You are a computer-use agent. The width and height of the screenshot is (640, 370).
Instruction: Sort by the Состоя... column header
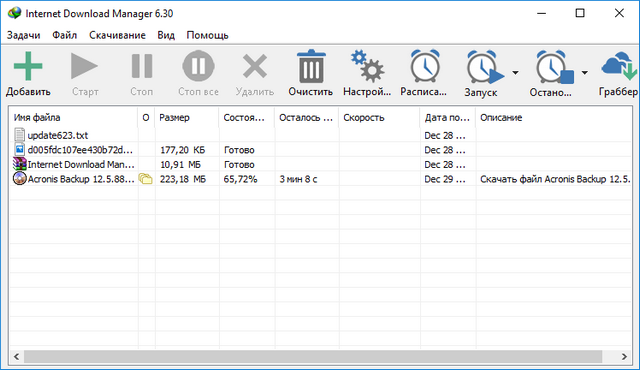click(247, 117)
